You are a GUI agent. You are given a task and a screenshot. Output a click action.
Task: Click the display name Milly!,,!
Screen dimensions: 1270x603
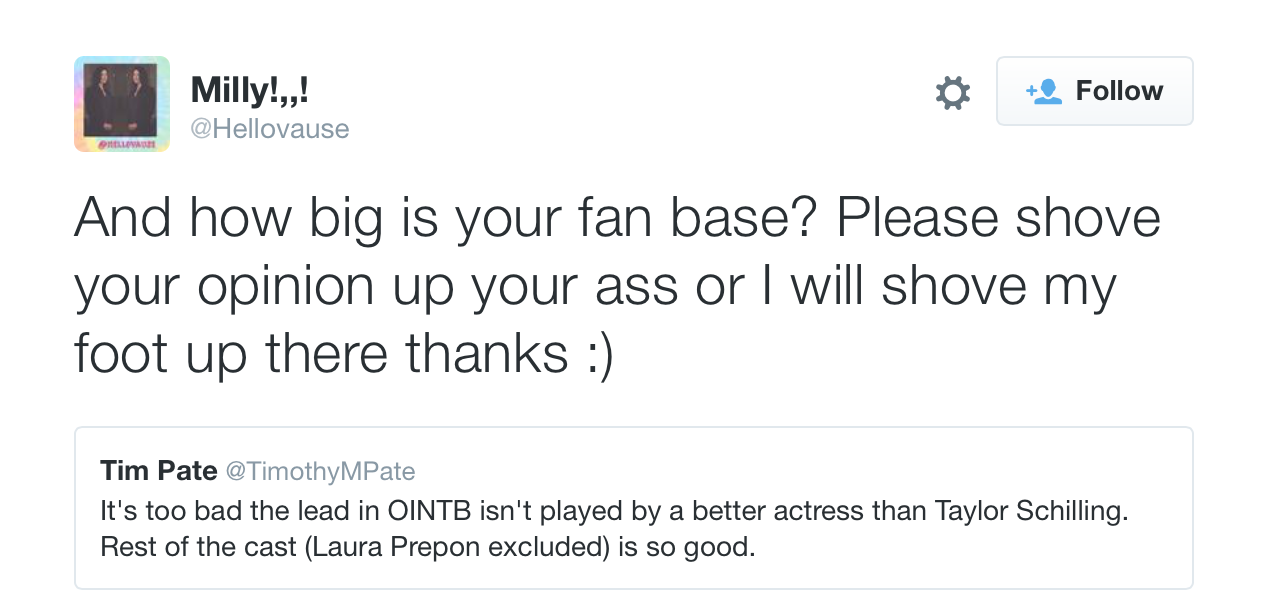click(250, 91)
